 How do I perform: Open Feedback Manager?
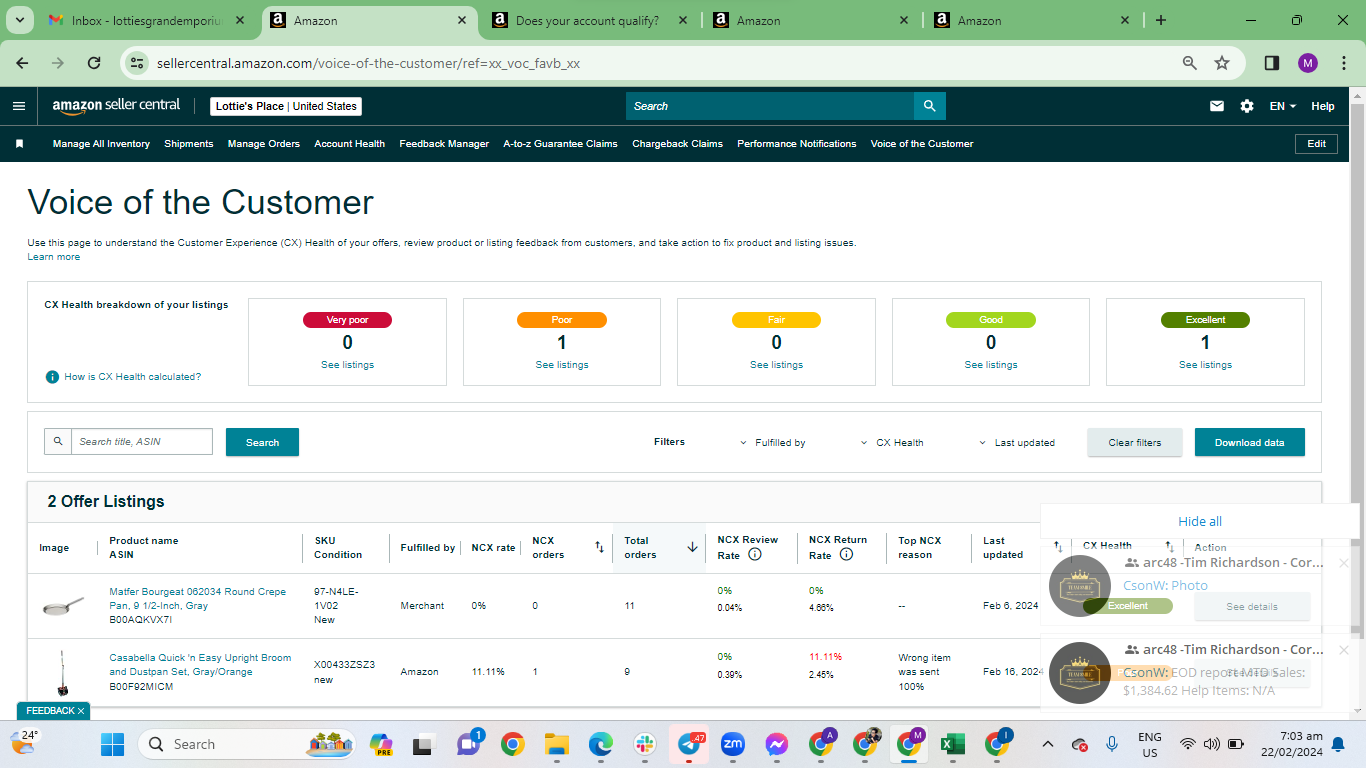pos(444,144)
